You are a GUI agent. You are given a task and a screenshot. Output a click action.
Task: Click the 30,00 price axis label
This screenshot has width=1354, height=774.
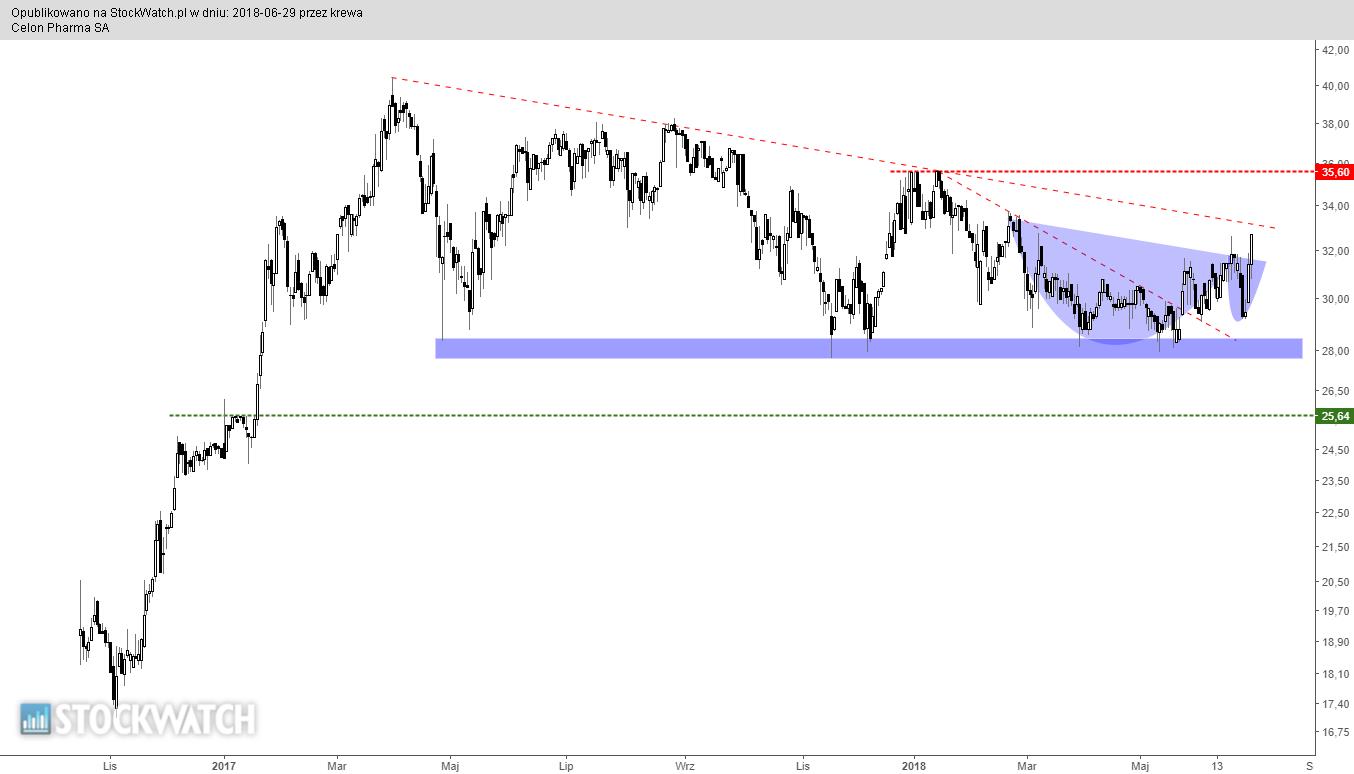1335,299
